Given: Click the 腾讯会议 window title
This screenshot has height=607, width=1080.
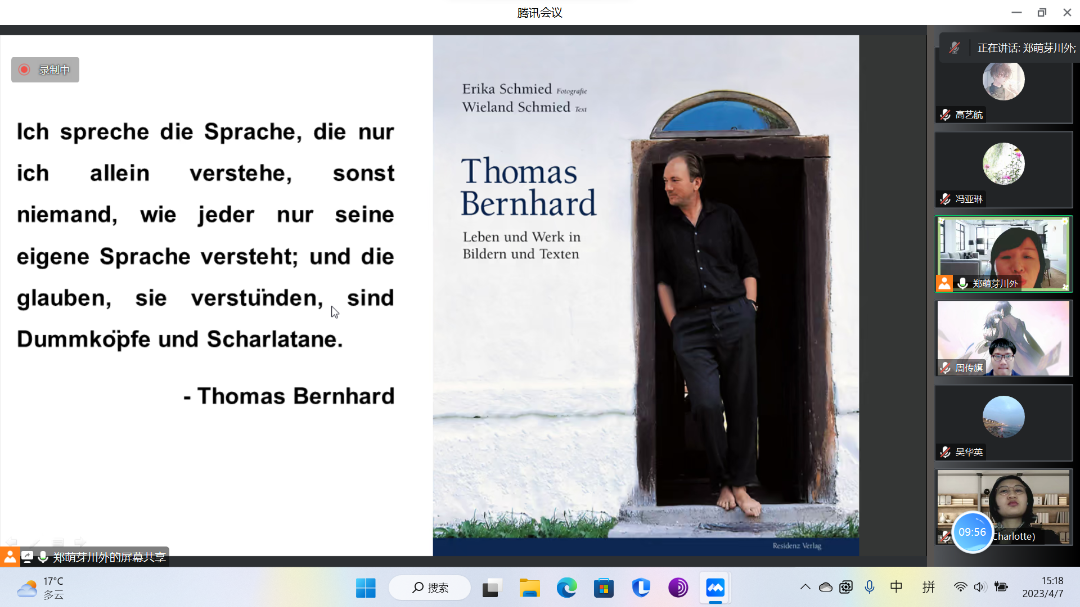Looking at the screenshot, I should click(539, 12).
